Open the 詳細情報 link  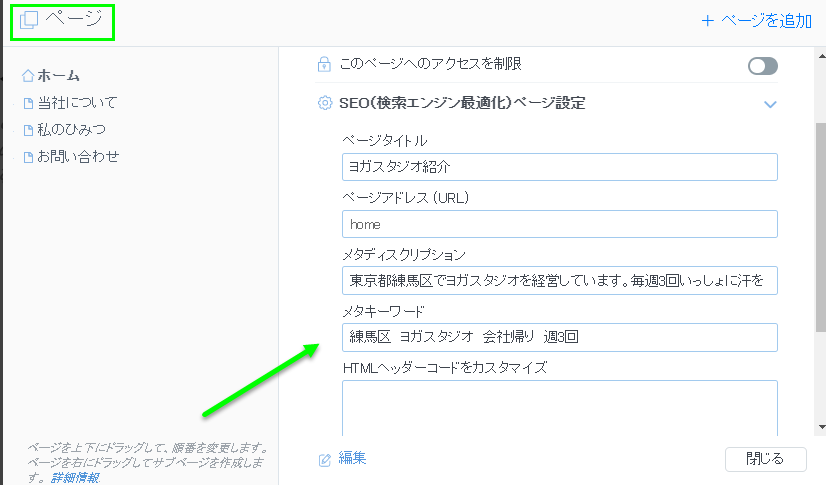[x=75, y=478]
